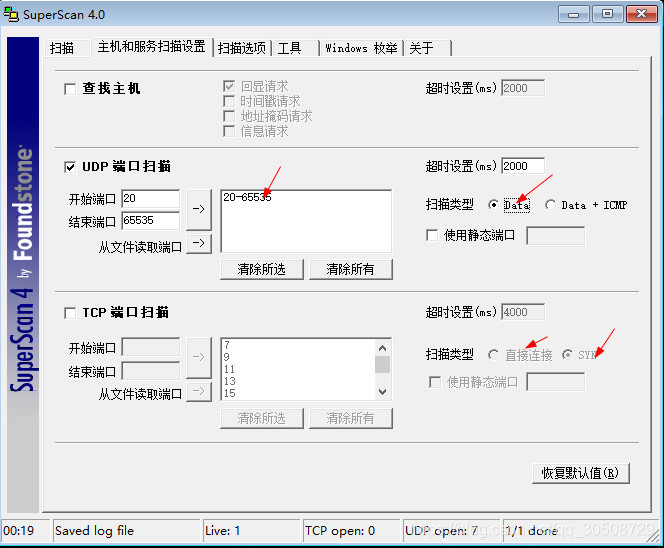Click the TCP static port input field

(x=556, y=382)
